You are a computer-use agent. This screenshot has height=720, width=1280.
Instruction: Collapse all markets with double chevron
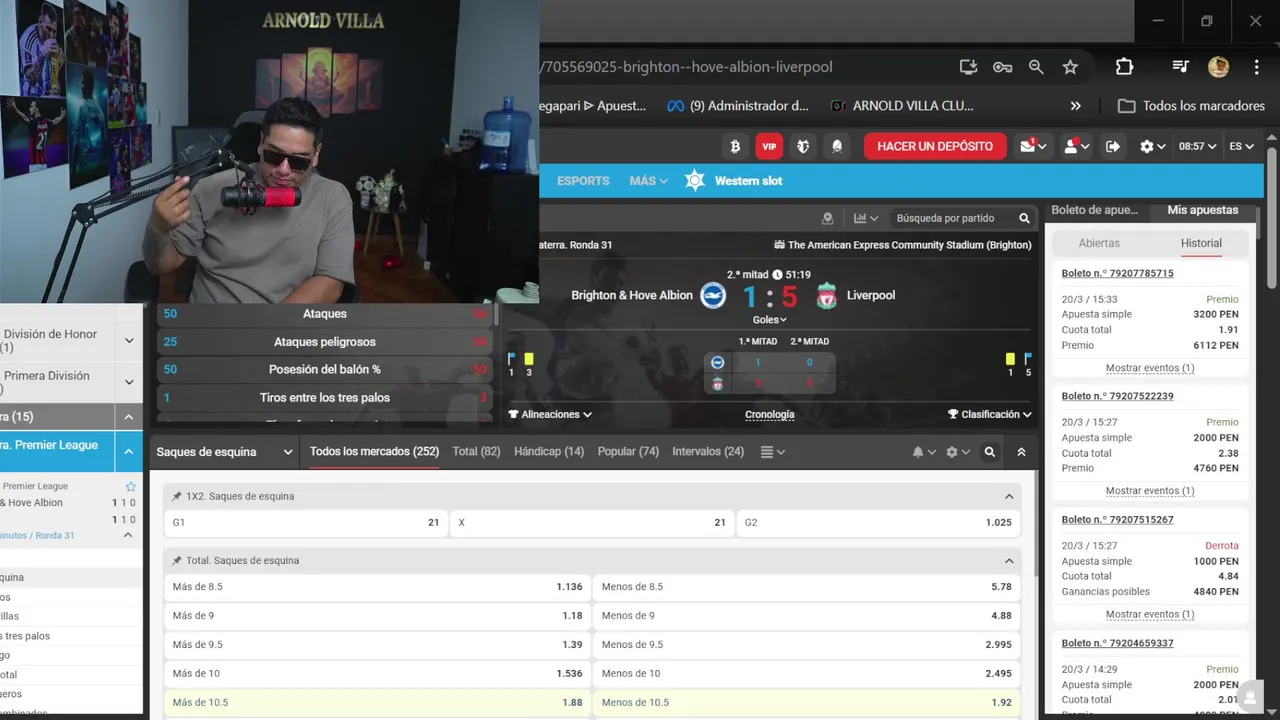tap(1021, 452)
